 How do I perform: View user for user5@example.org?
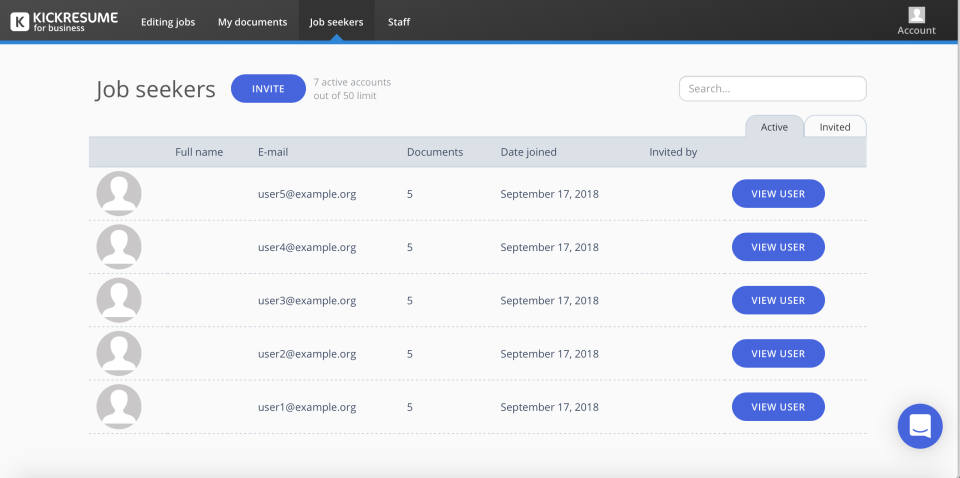point(778,194)
